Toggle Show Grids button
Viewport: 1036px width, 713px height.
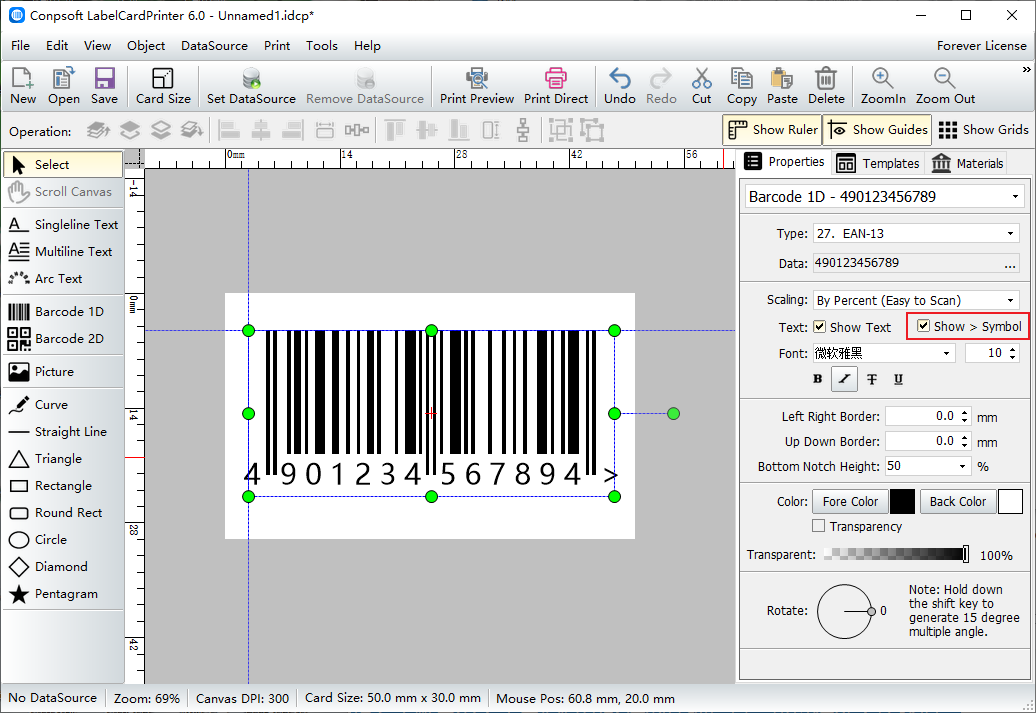(x=983, y=130)
